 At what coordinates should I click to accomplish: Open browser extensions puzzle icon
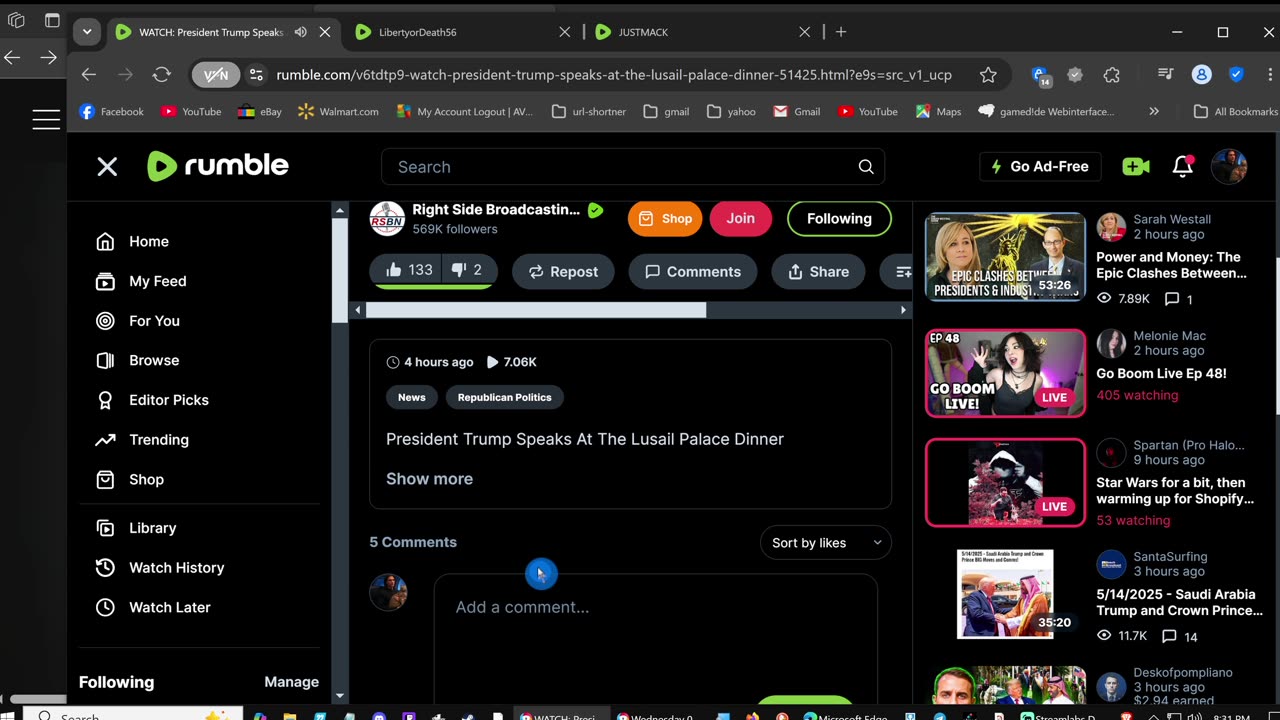[x=1111, y=75]
